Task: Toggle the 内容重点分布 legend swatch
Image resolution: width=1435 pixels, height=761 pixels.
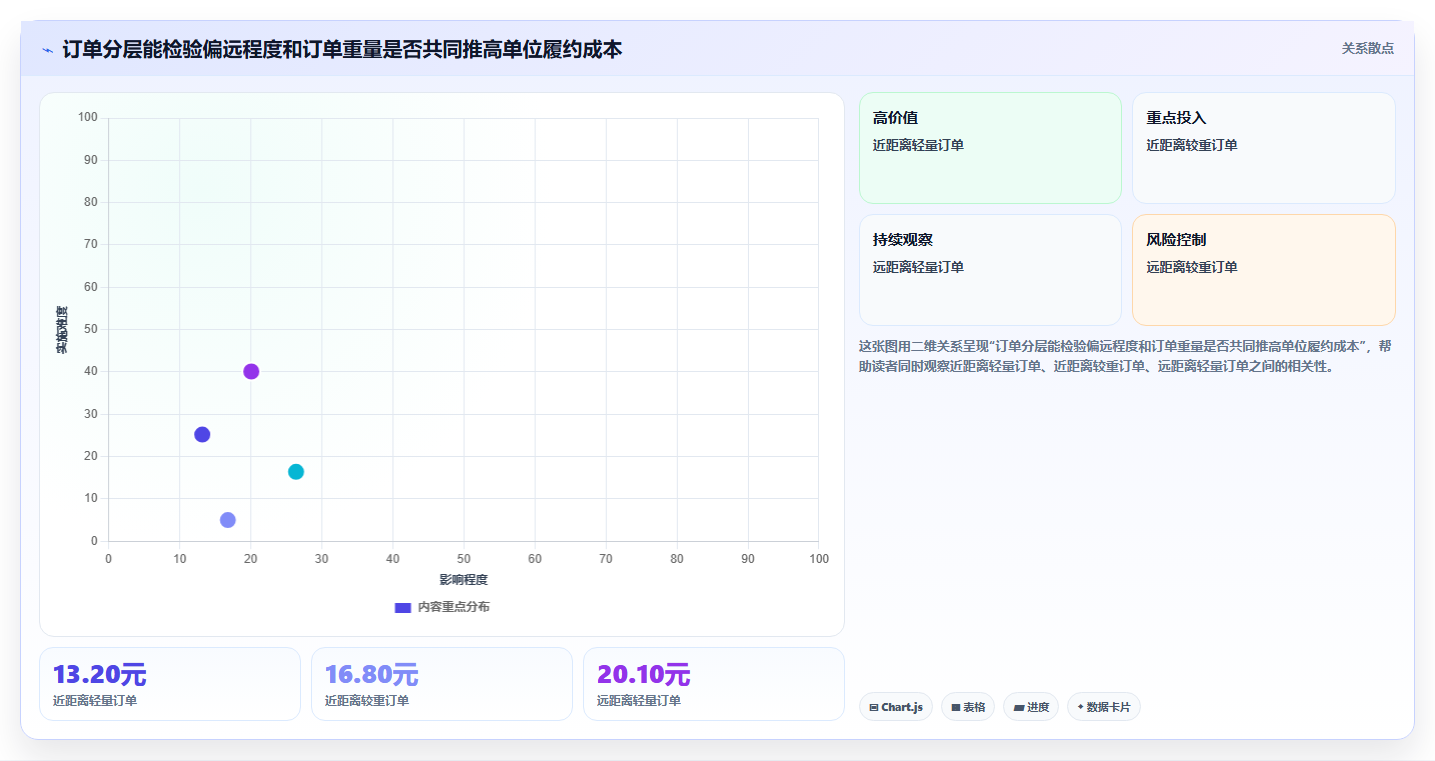Action: point(403,607)
